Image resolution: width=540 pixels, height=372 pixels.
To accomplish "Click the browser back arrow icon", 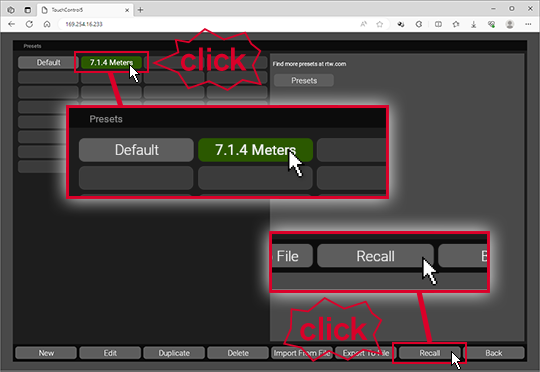I will tap(11, 24).
